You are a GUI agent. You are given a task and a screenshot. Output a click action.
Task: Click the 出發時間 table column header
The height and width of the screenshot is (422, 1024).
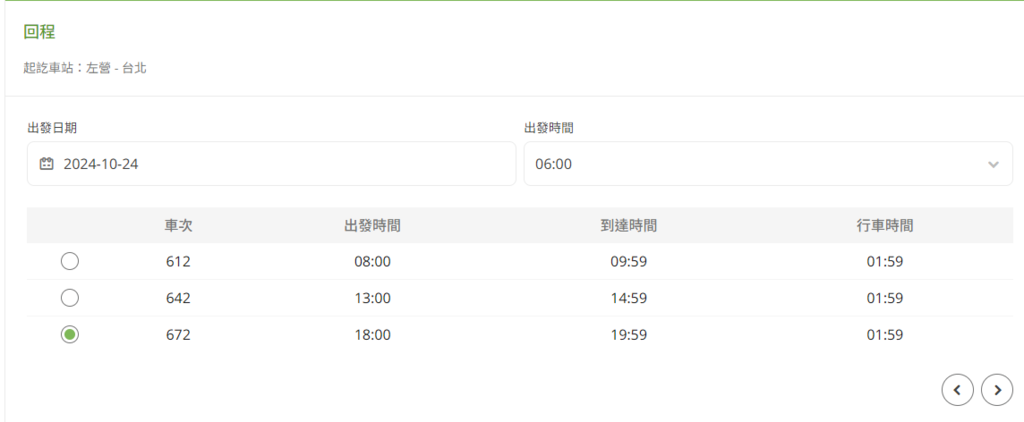[372, 226]
